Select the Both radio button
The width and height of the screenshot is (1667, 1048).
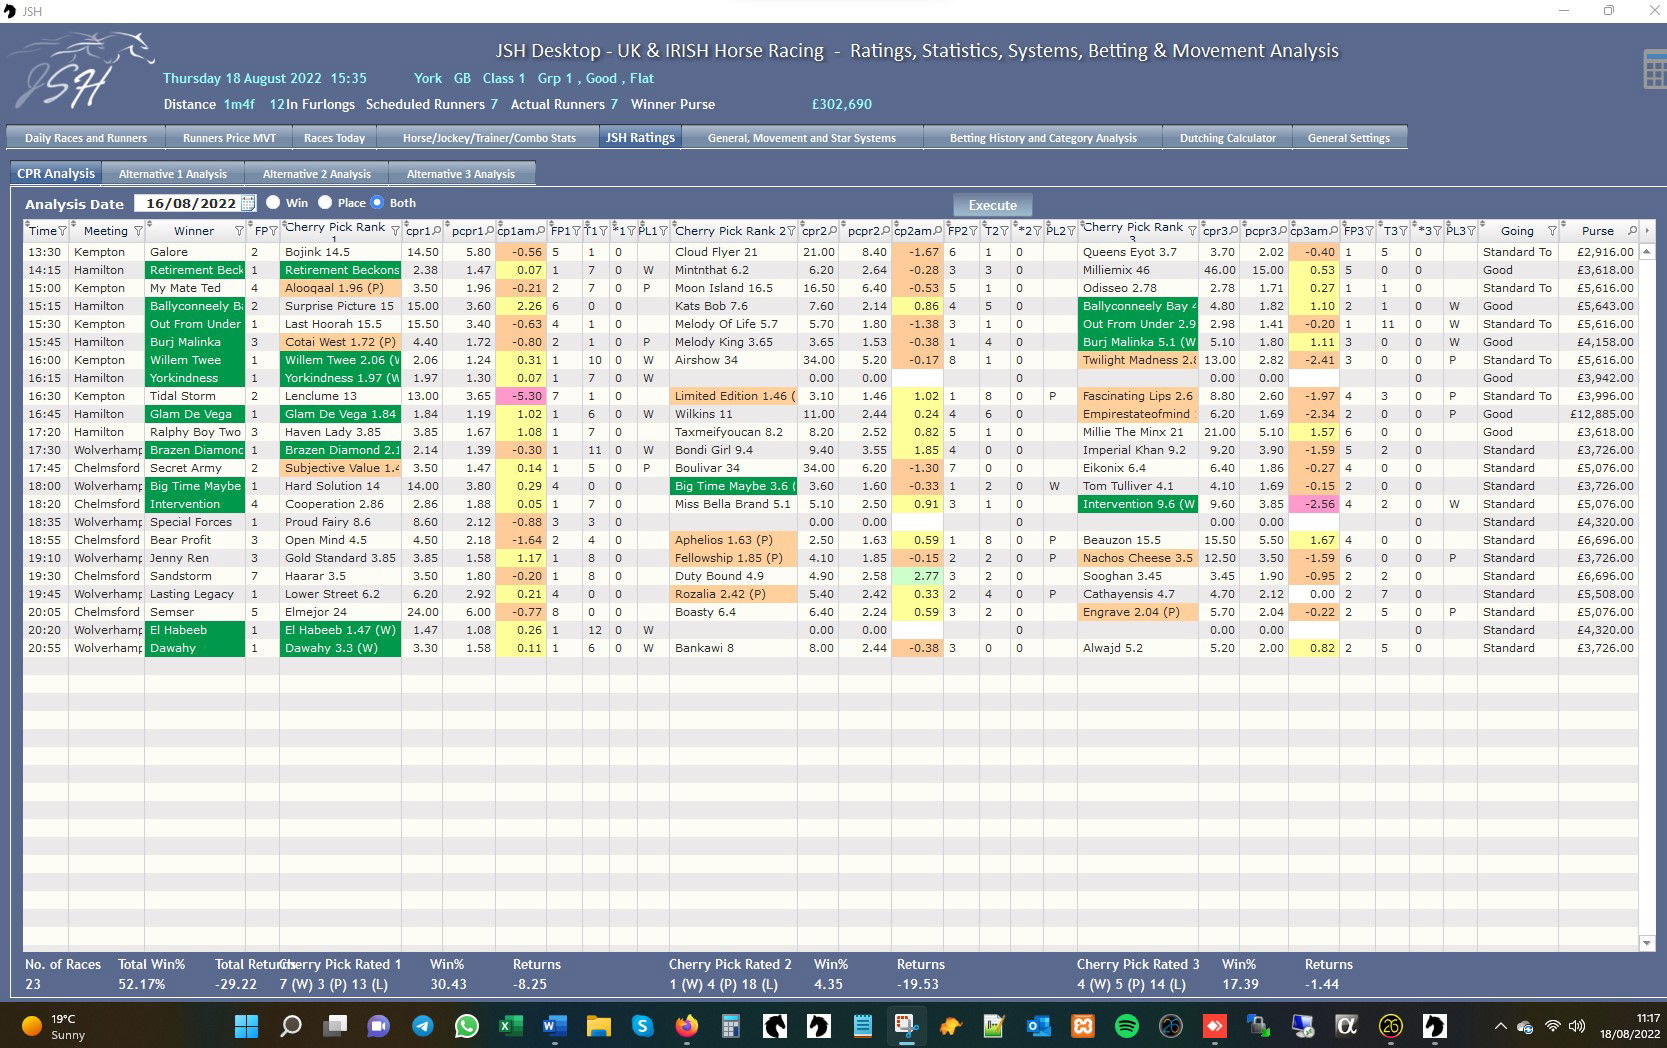[x=377, y=202]
